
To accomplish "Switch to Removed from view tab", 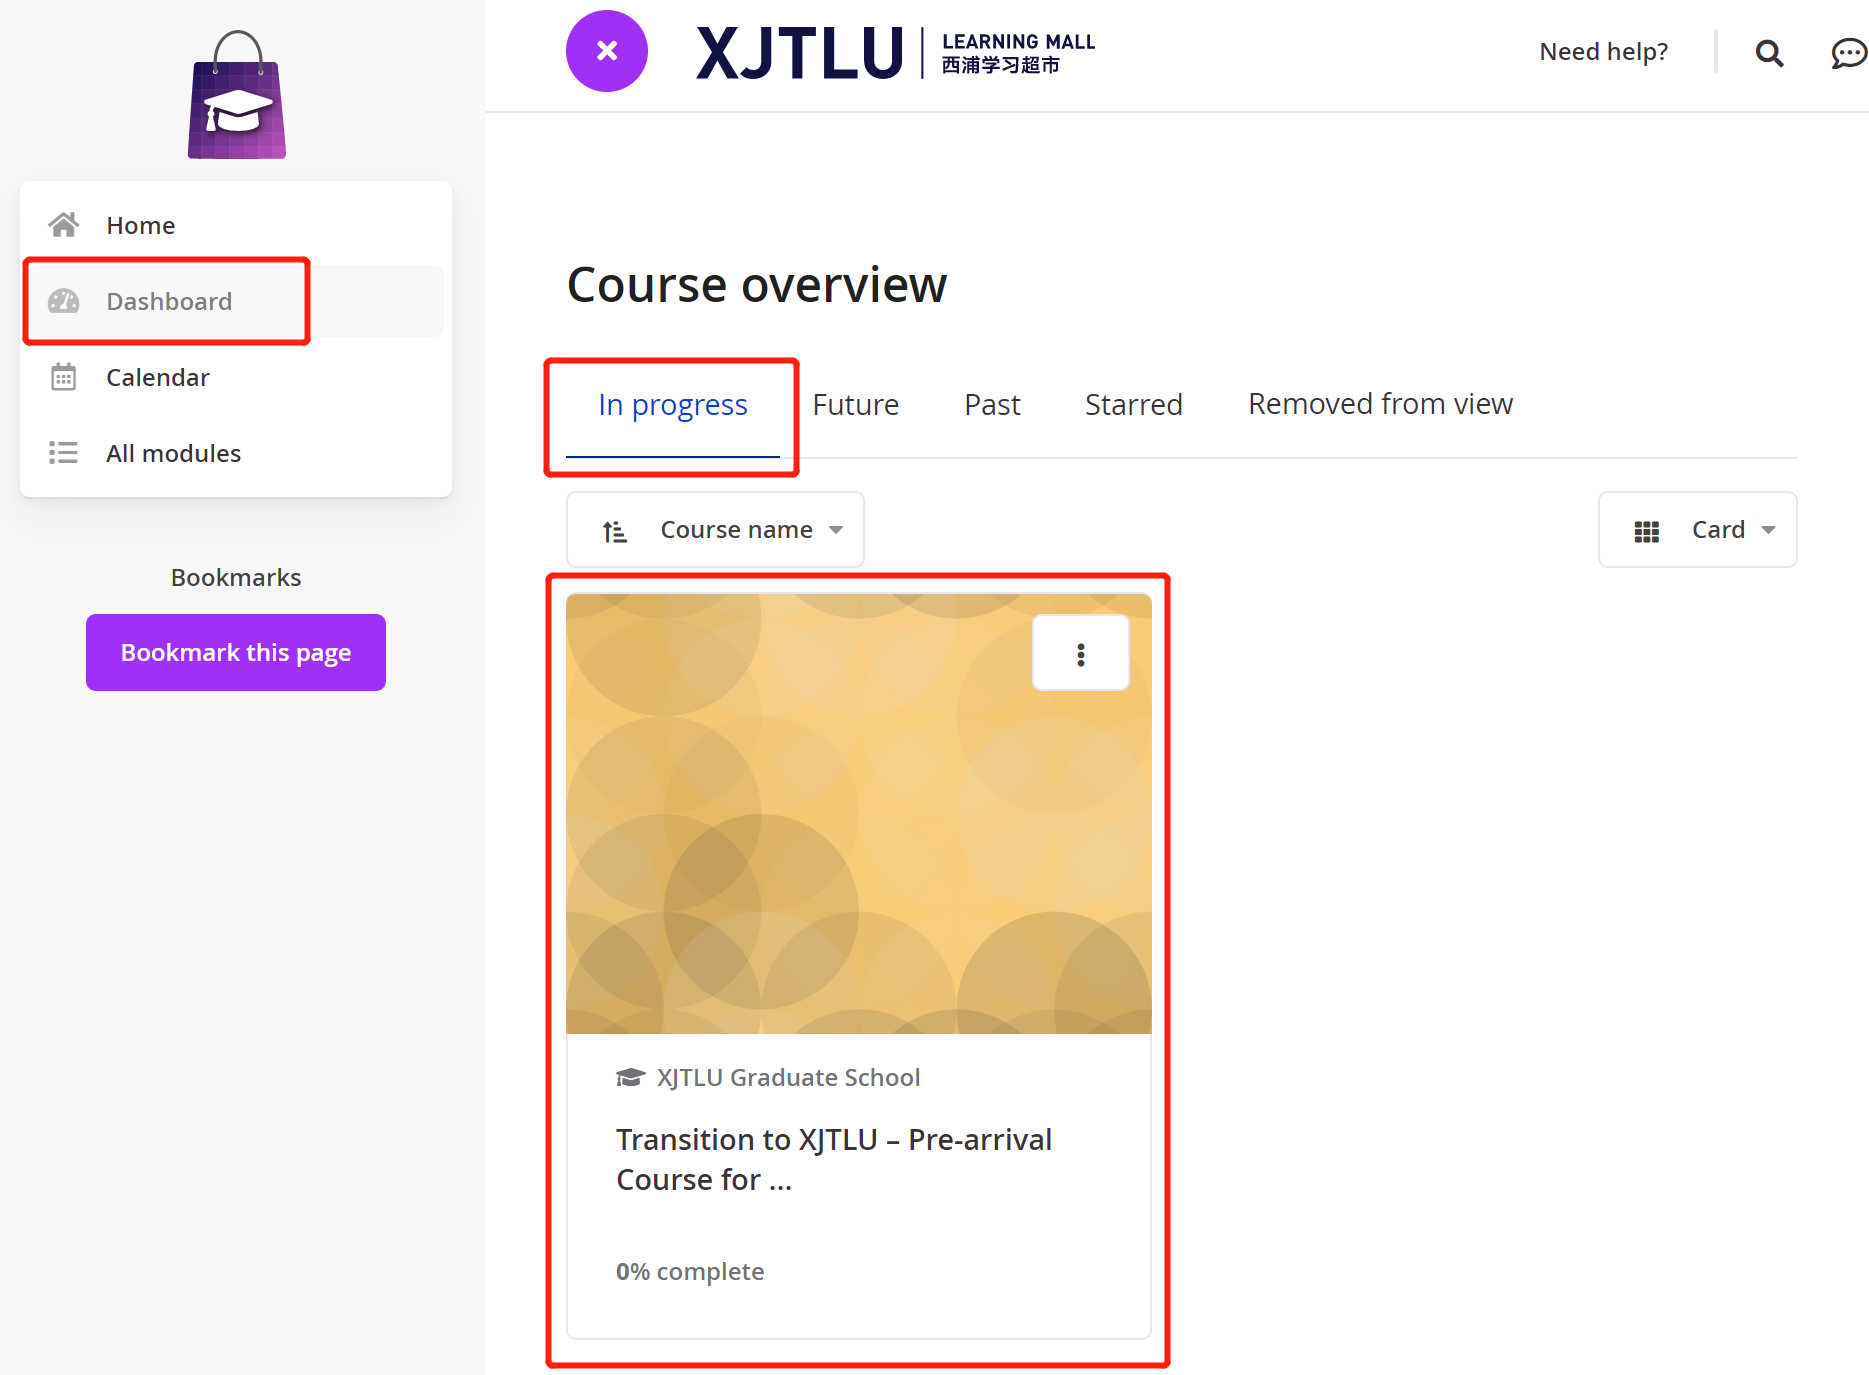I will (1380, 405).
